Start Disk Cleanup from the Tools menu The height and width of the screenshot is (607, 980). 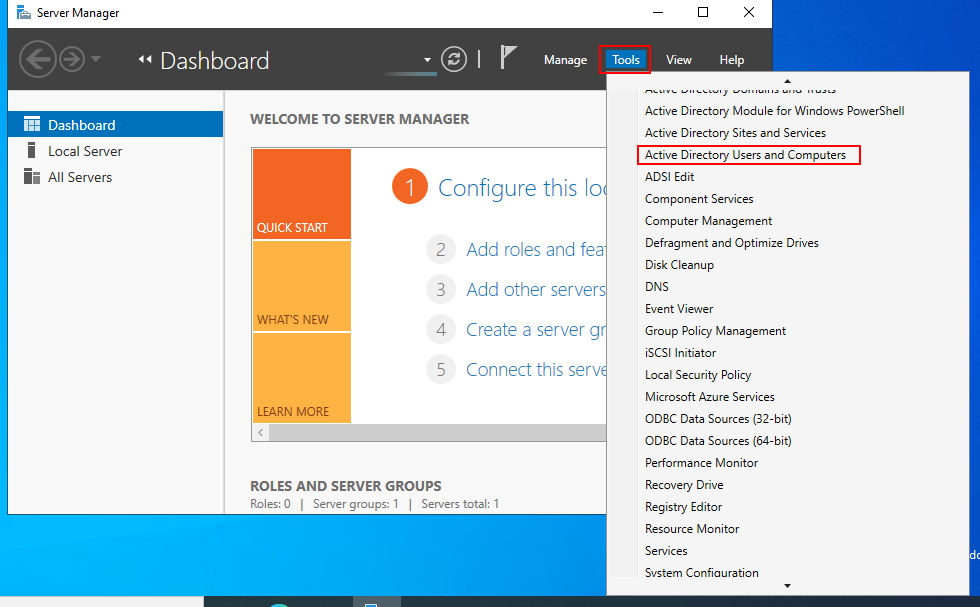point(679,264)
